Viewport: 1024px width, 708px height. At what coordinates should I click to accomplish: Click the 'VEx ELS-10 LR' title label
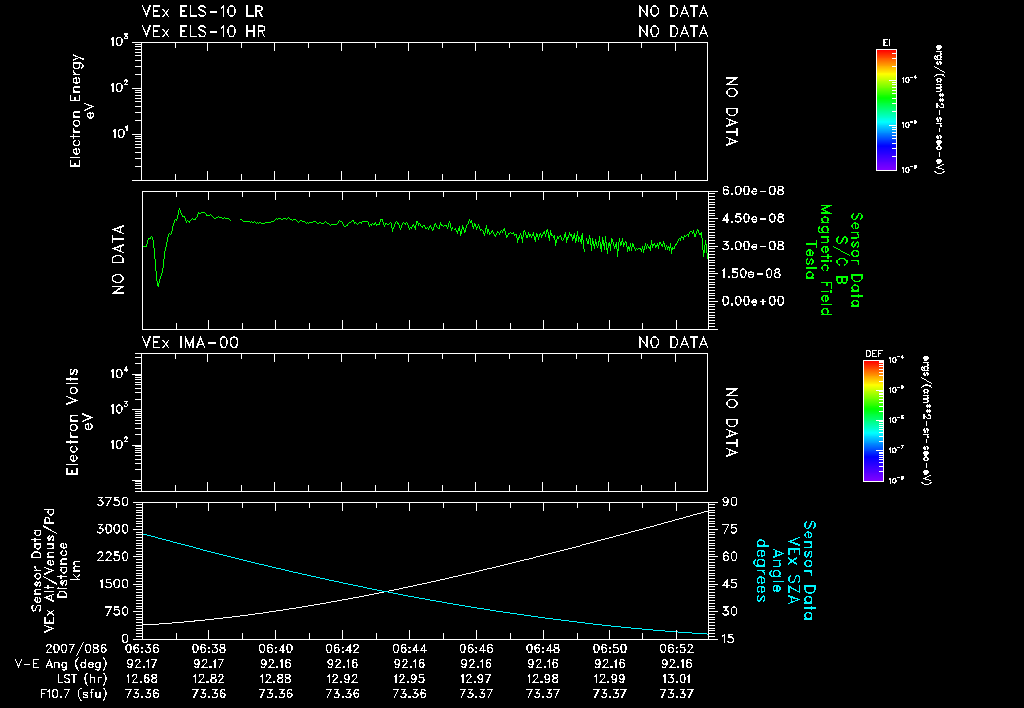tap(203, 12)
